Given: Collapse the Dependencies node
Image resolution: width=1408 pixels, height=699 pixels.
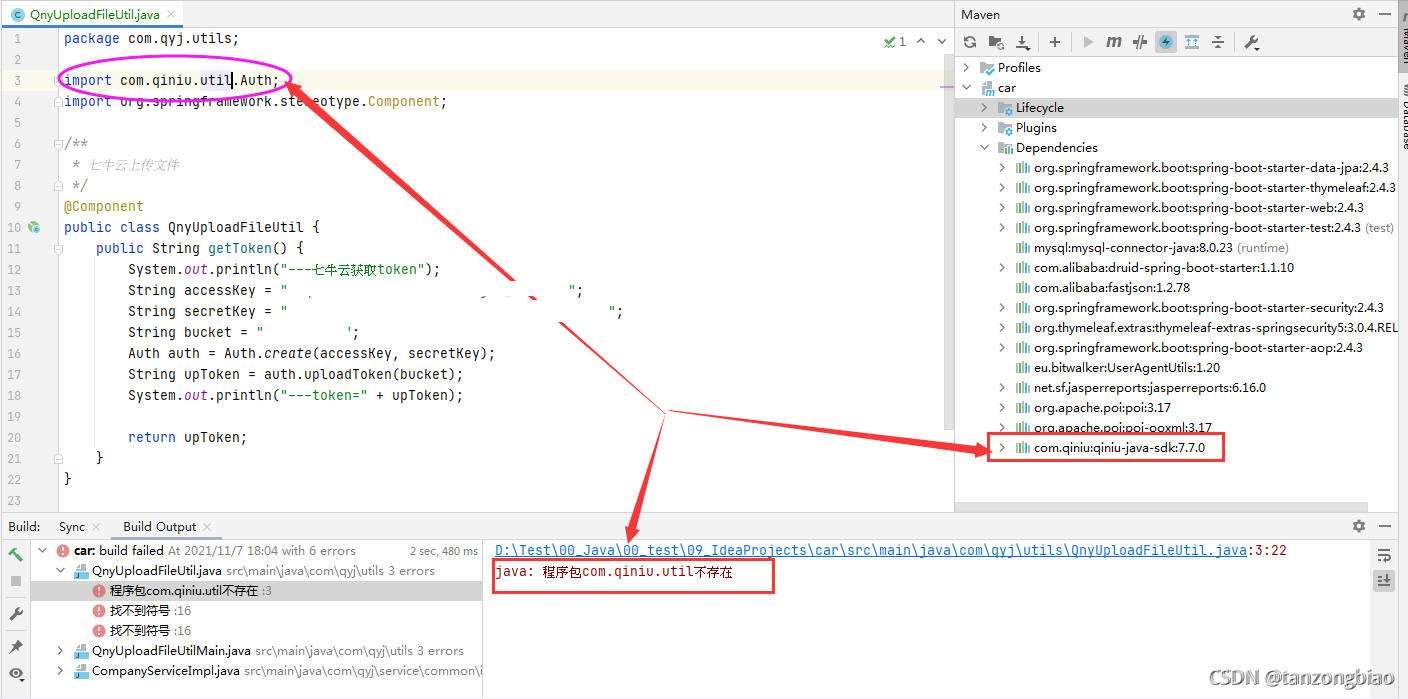Looking at the screenshot, I should (984, 147).
